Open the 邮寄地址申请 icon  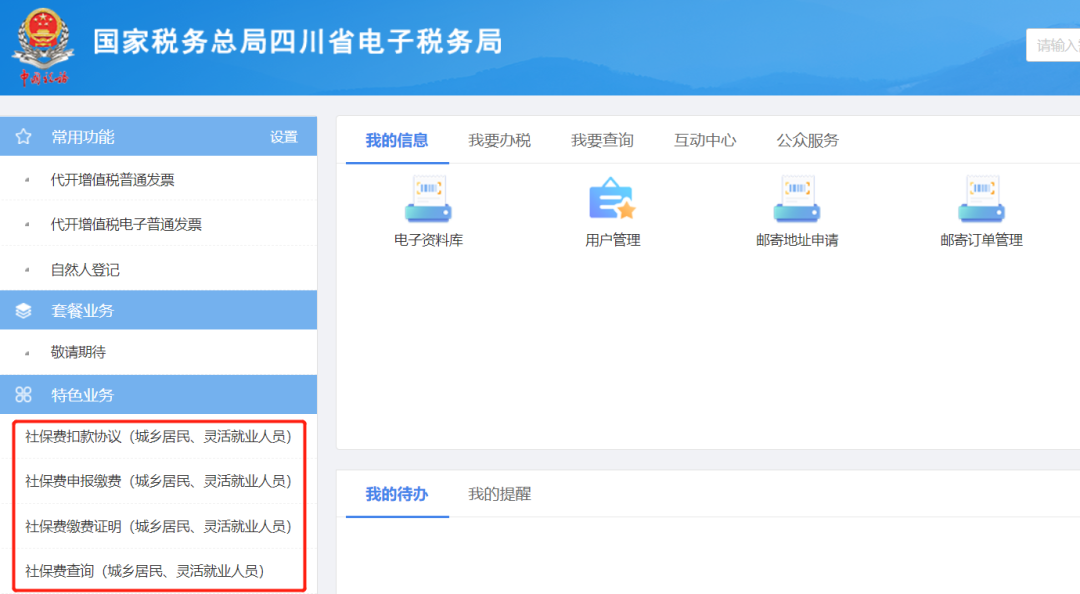797,199
